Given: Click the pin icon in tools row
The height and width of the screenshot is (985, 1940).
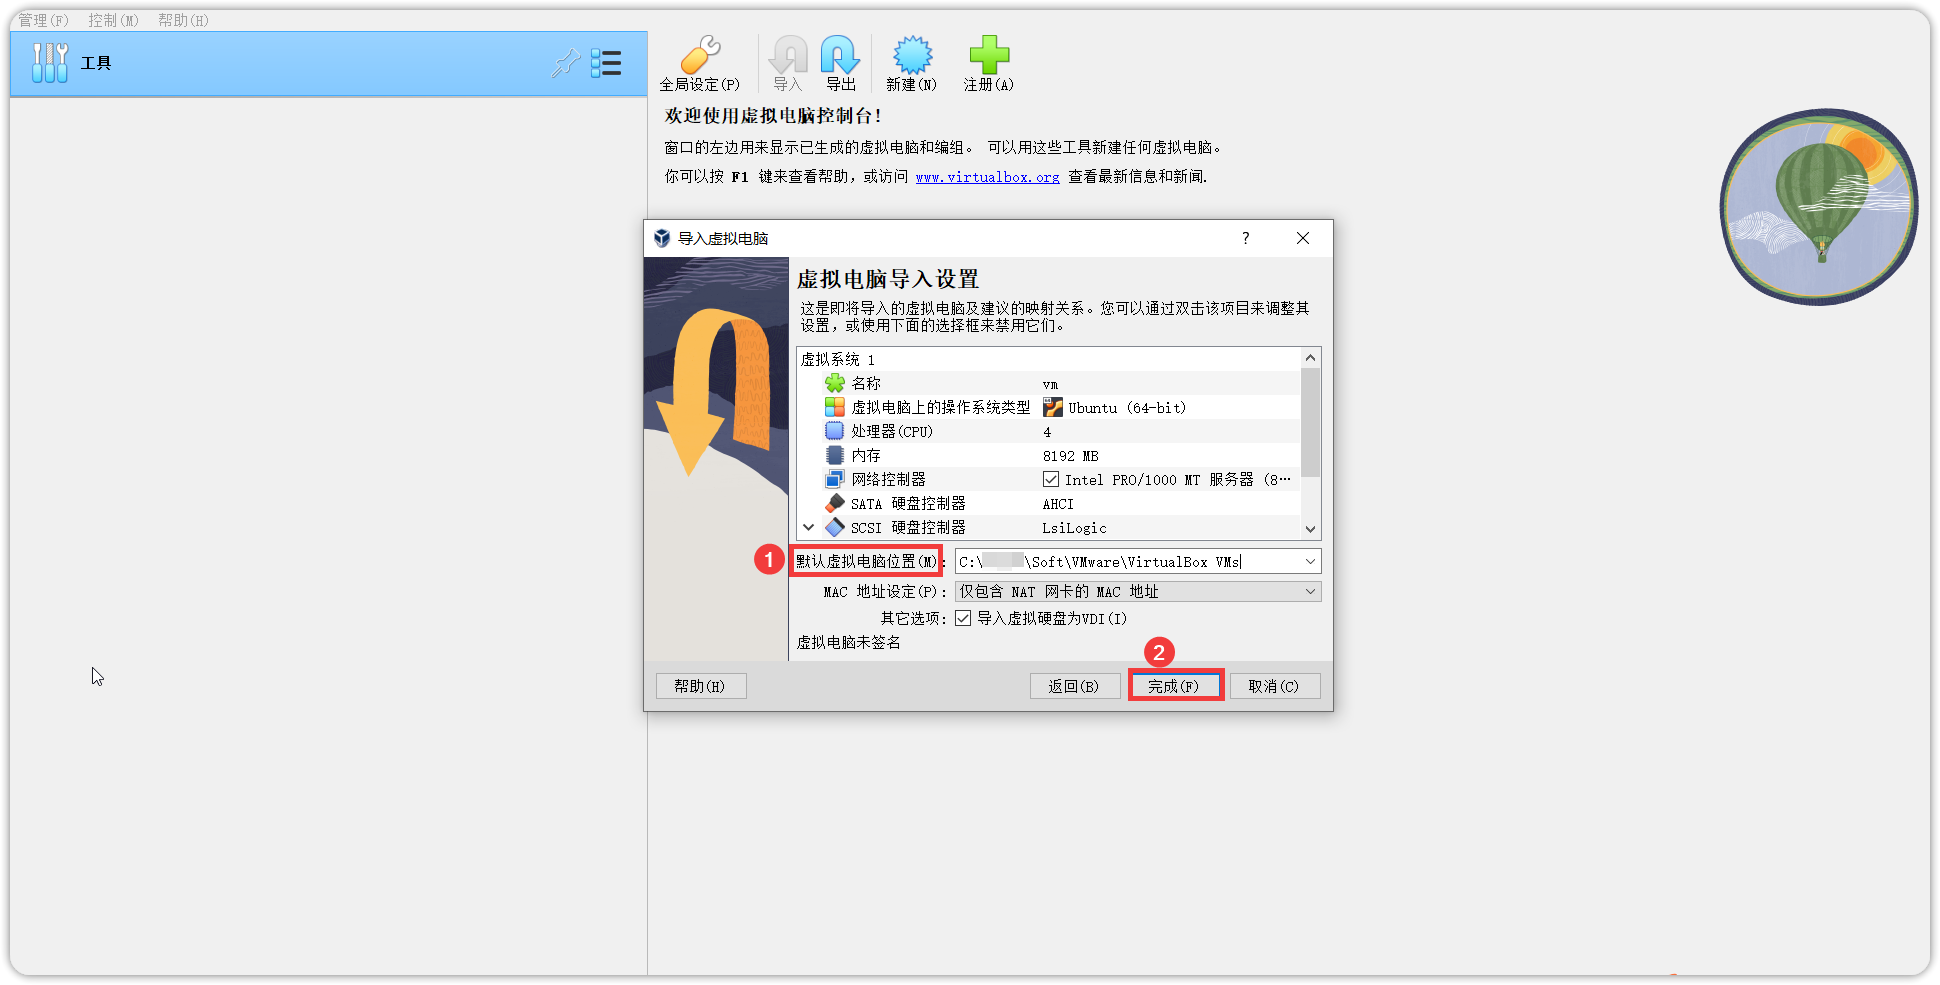Looking at the screenshot, I should pos(566,63).
